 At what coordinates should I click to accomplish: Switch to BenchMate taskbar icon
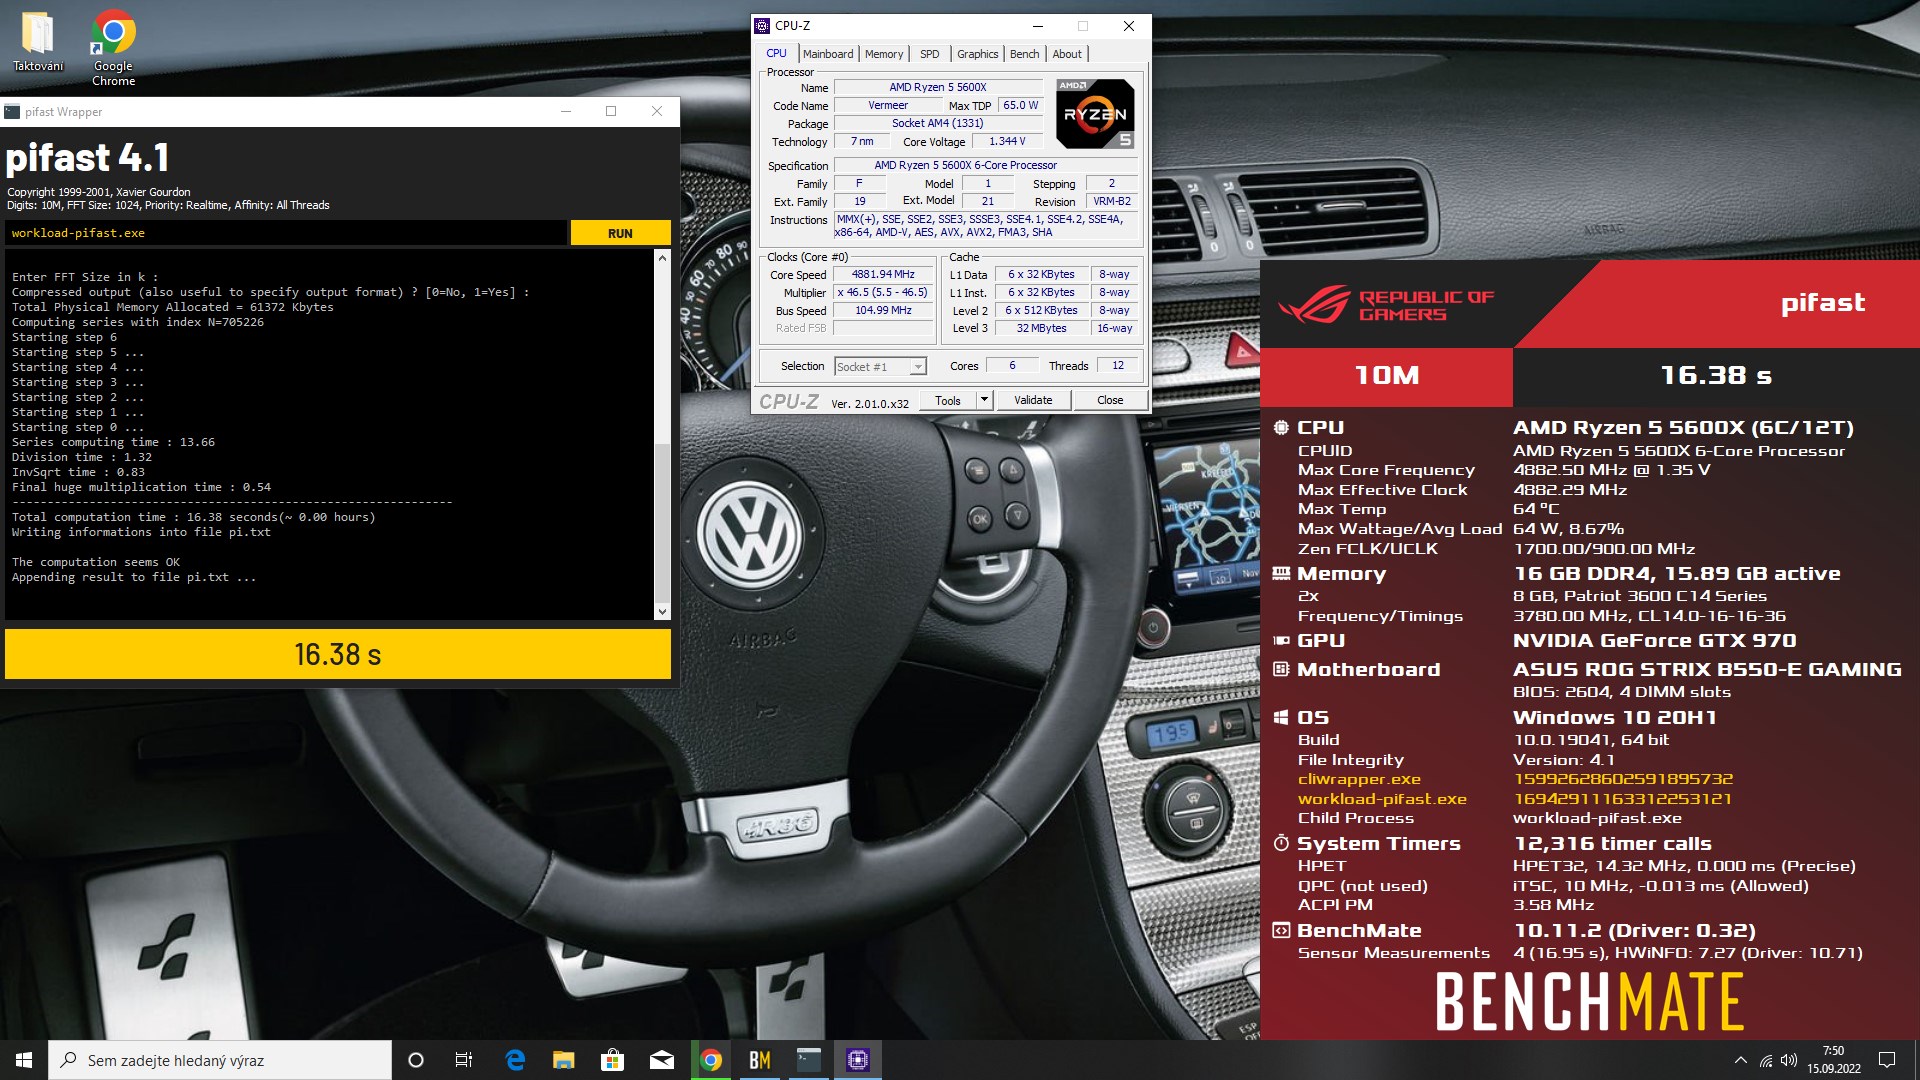(760, 1060)
